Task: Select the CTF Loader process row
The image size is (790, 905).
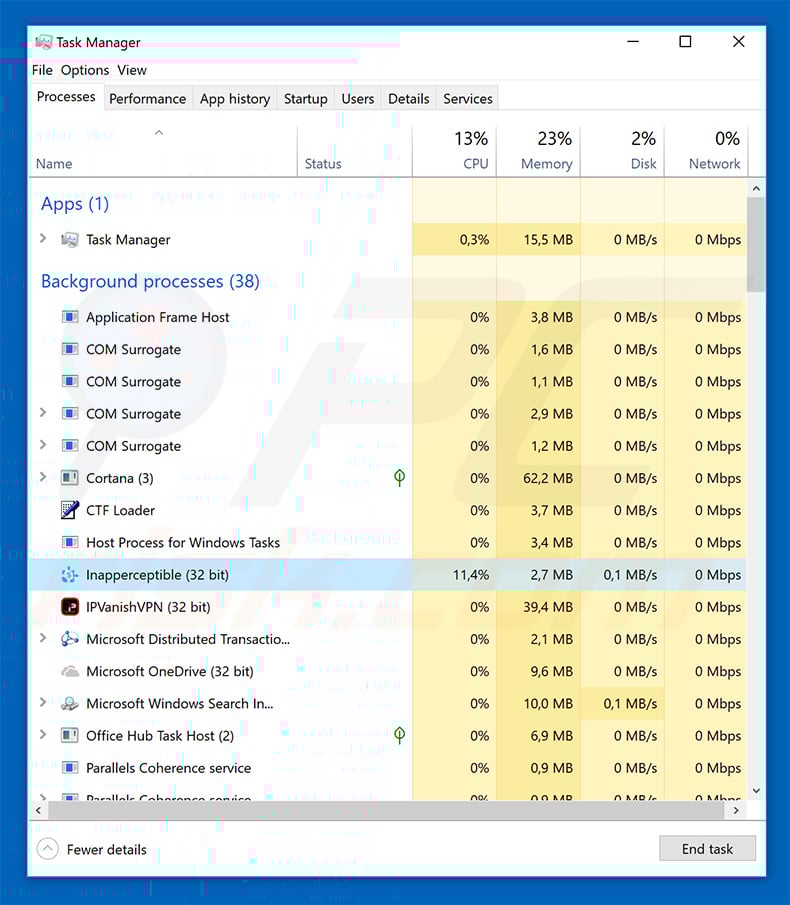Action: point(388,510)
